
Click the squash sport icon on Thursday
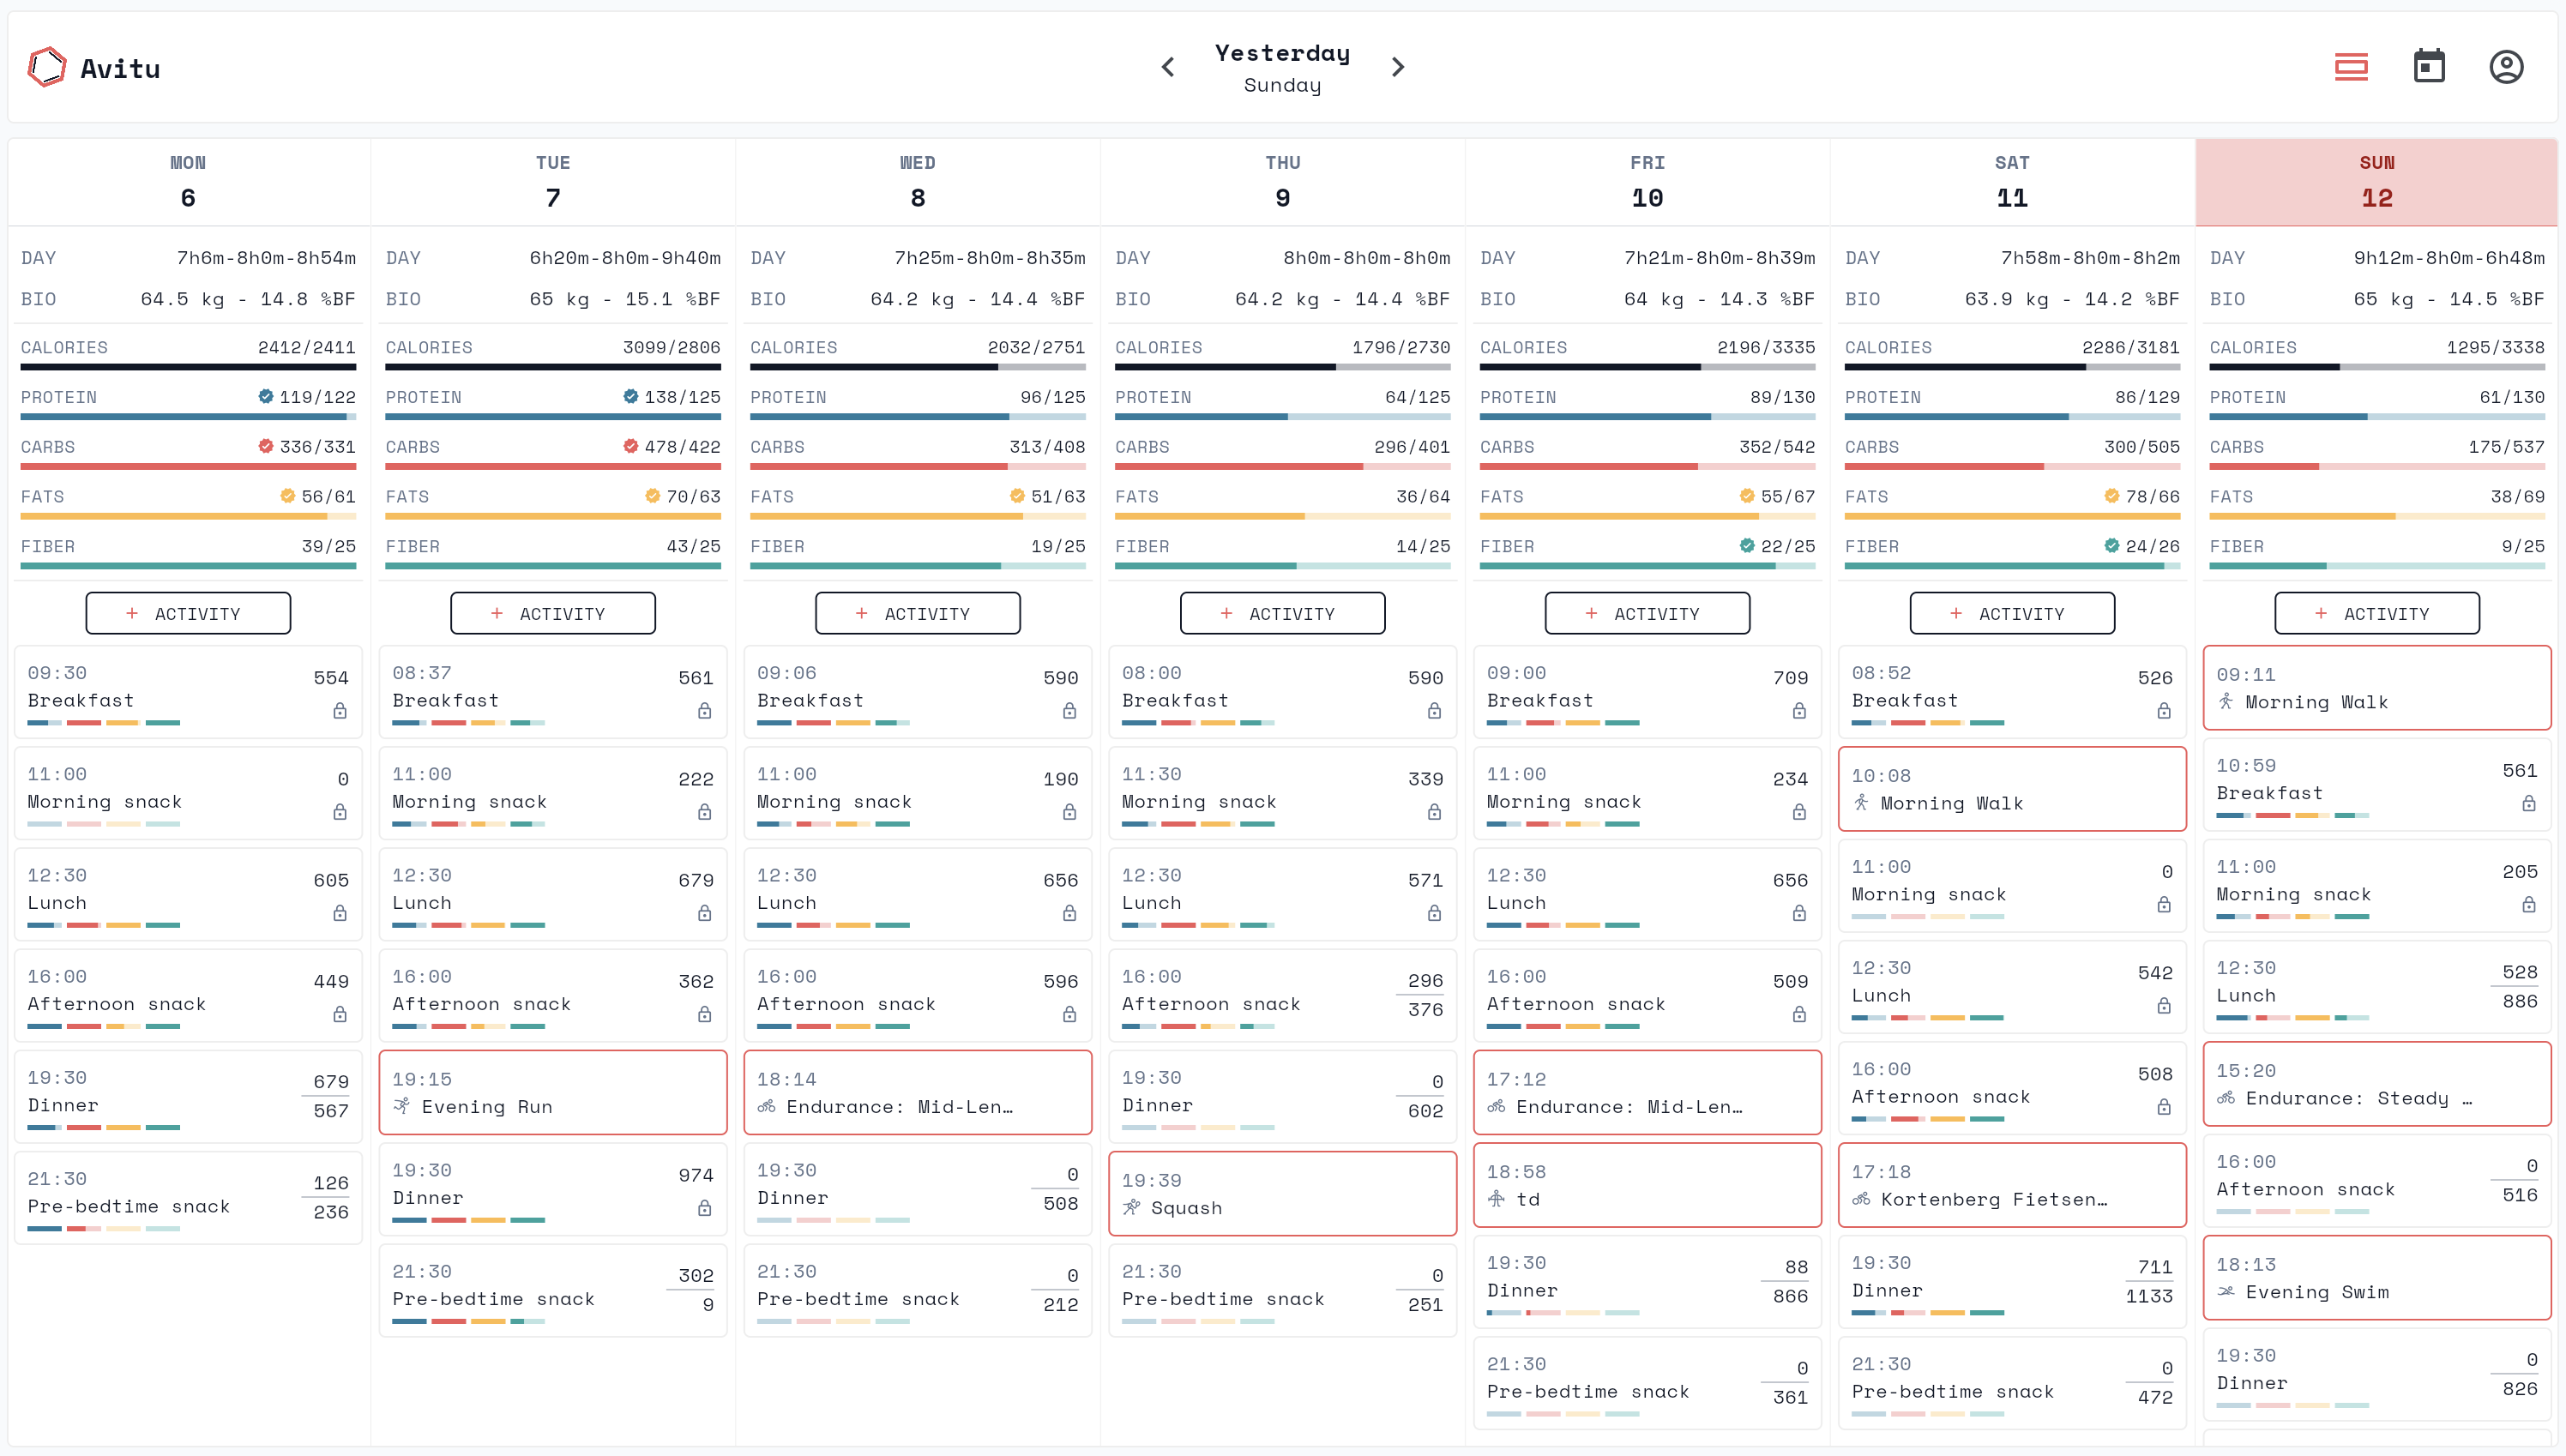tap(1131, 1207)
